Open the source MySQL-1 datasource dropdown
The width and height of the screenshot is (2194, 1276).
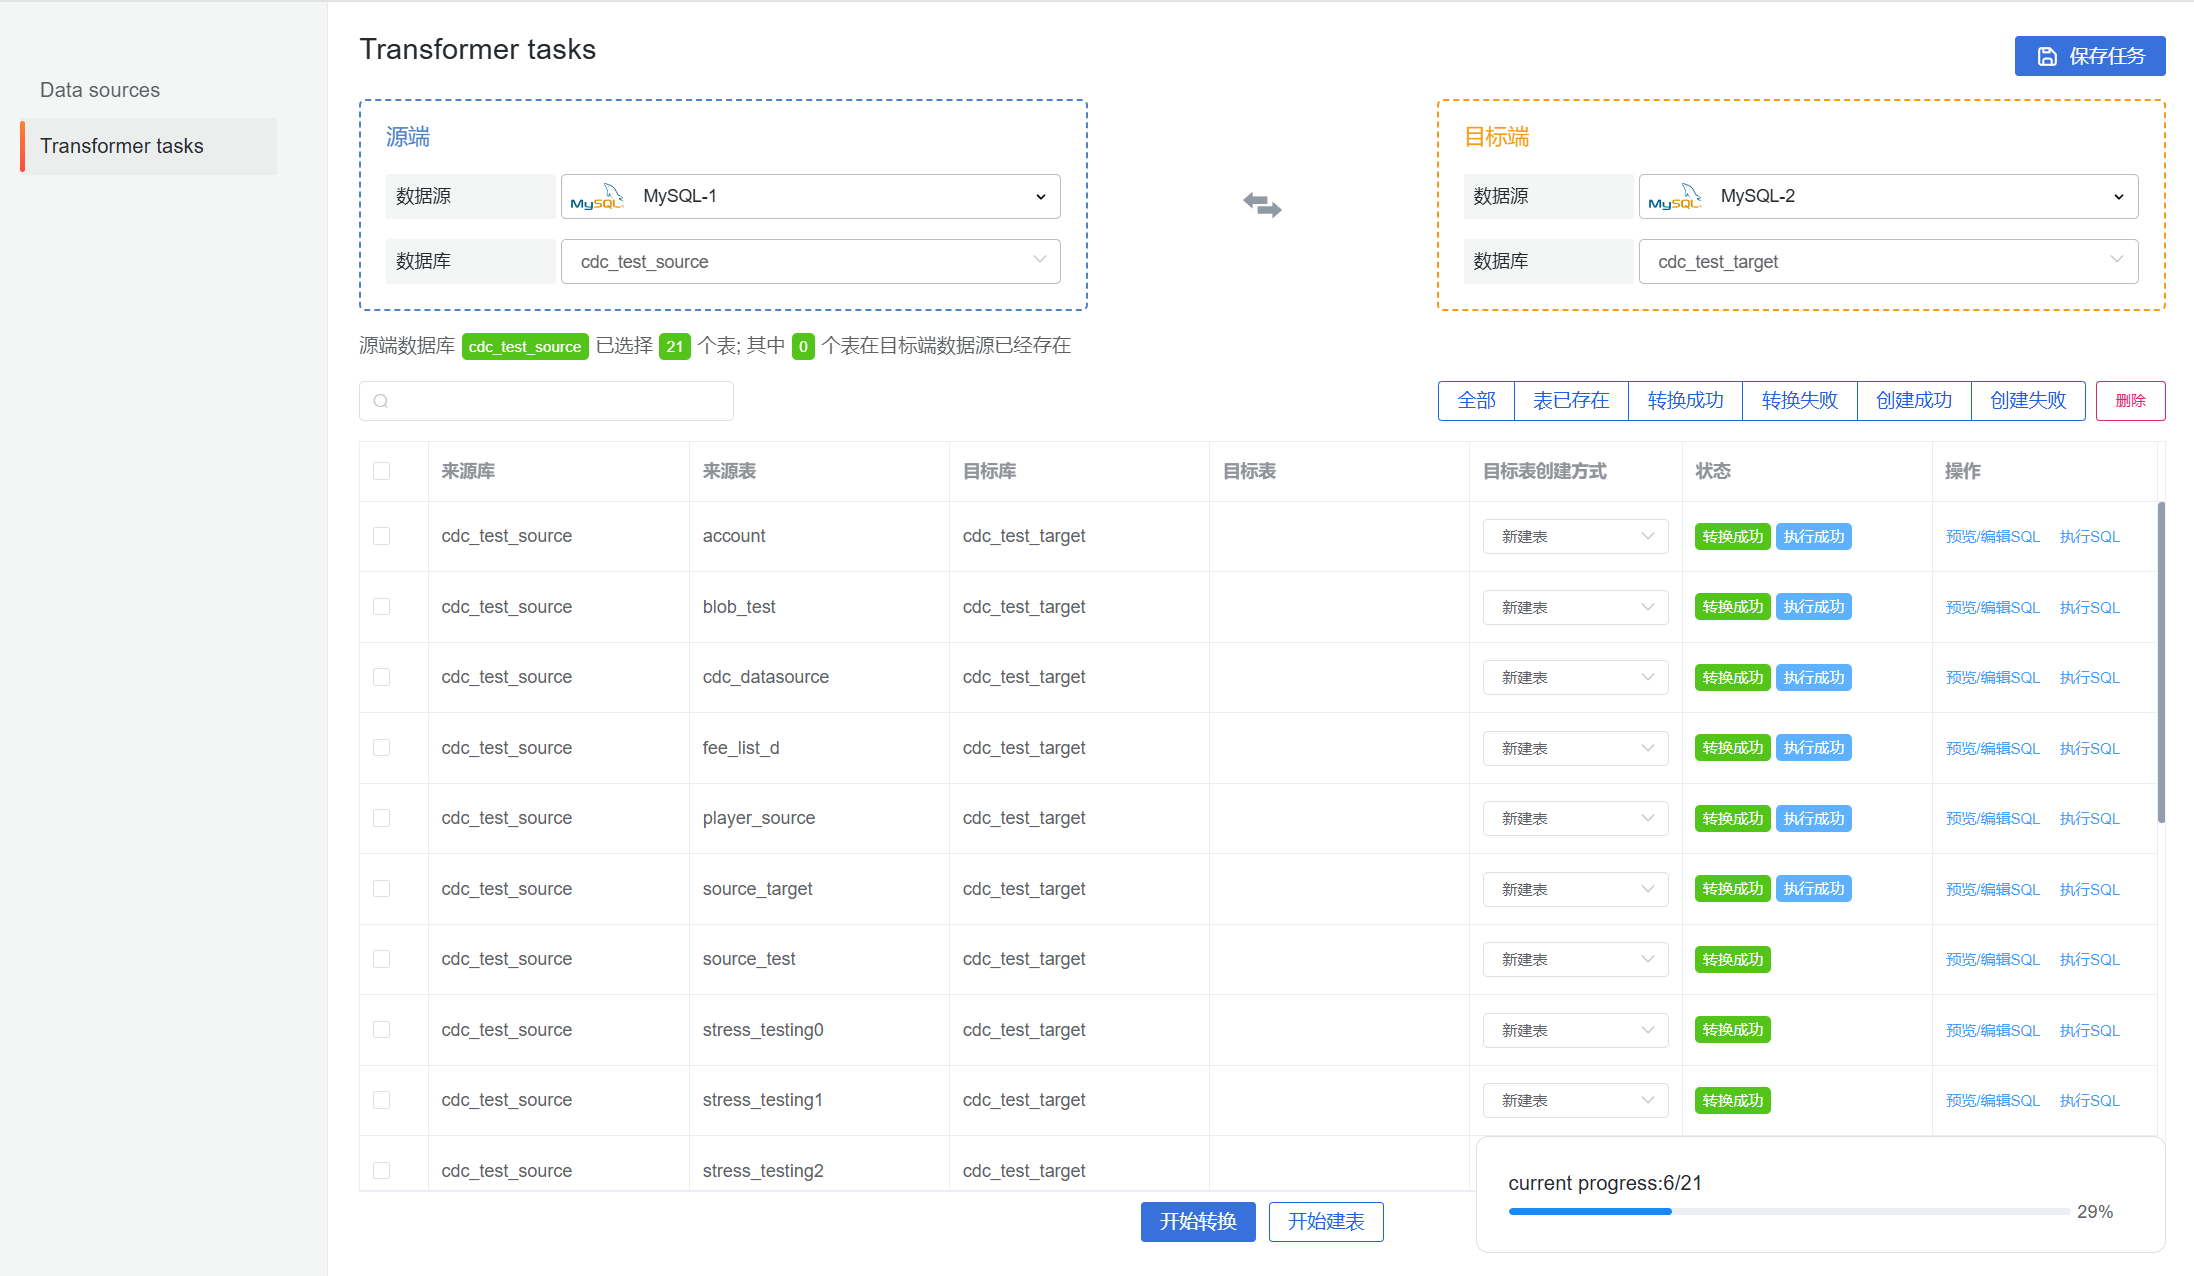point(810,197)
